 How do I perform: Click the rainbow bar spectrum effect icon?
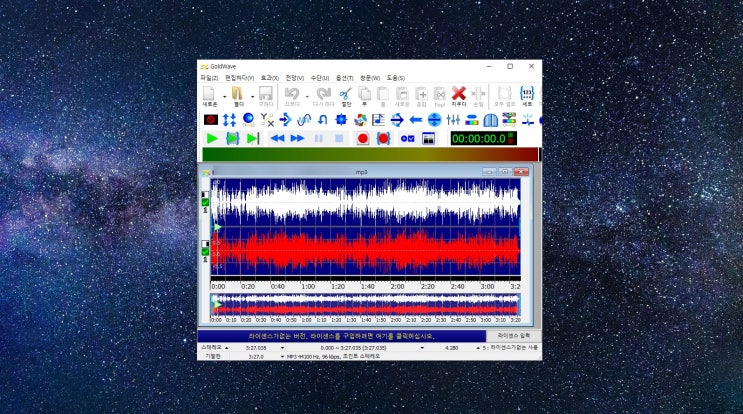click(x=471, y=120)
